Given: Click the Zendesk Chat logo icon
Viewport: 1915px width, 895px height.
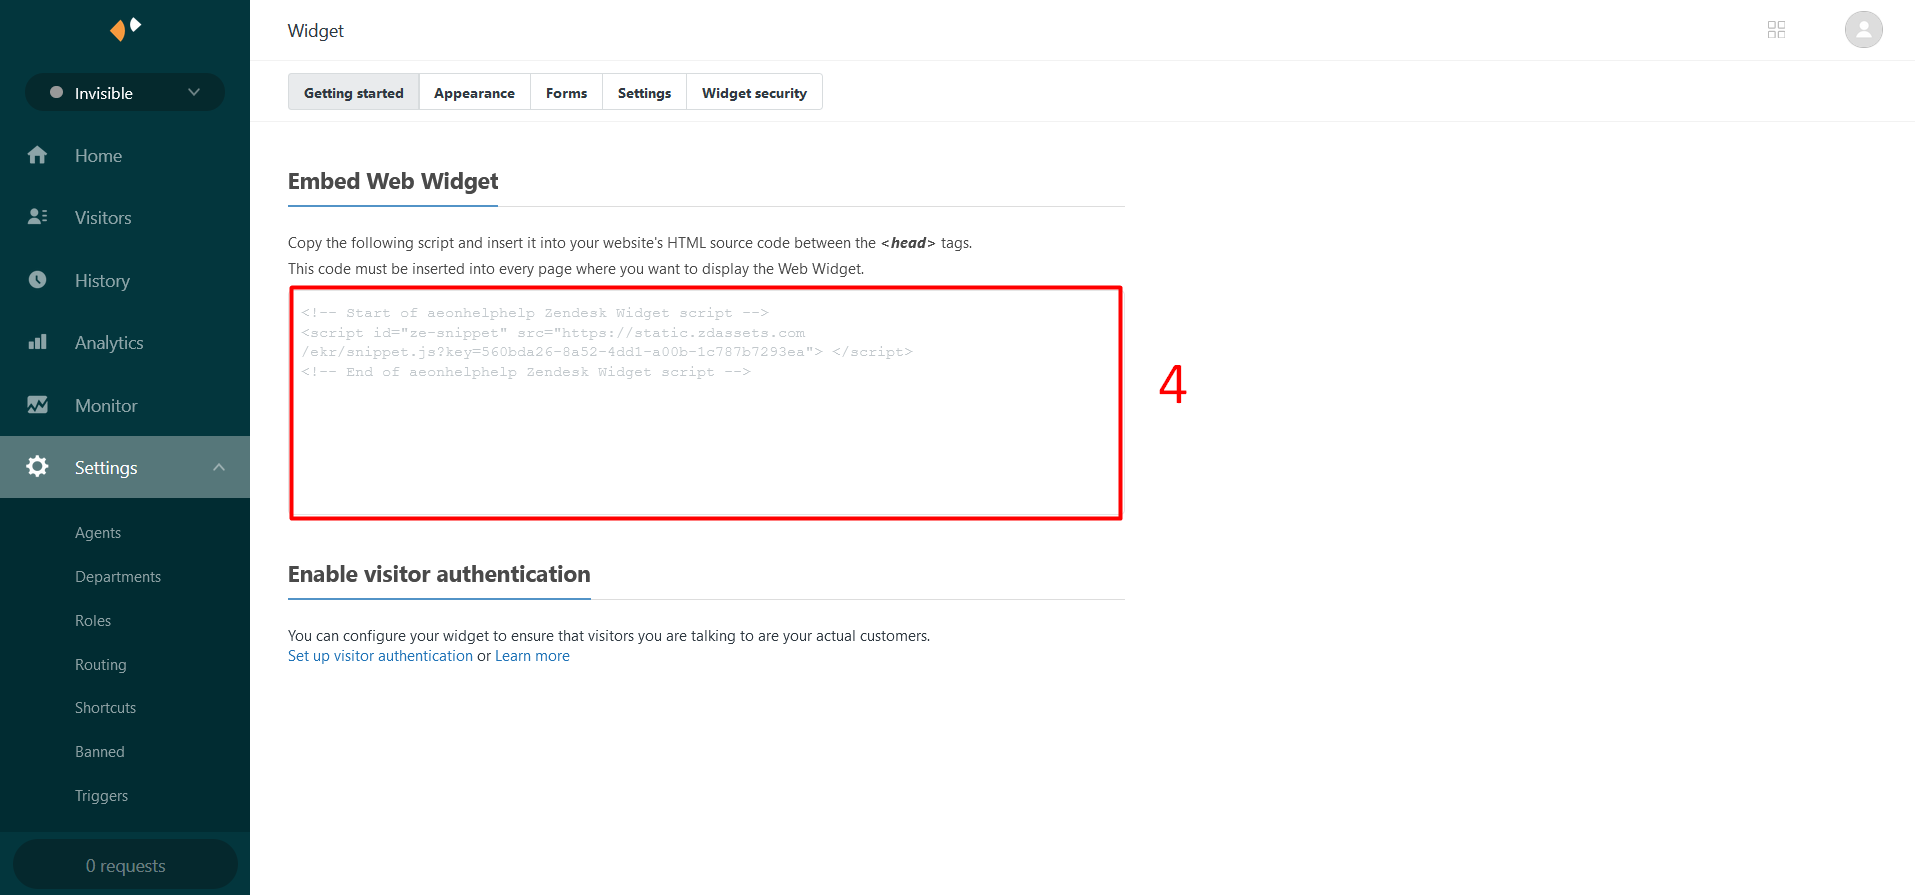Looking at the screenshot, I should (x=125, y=28).
